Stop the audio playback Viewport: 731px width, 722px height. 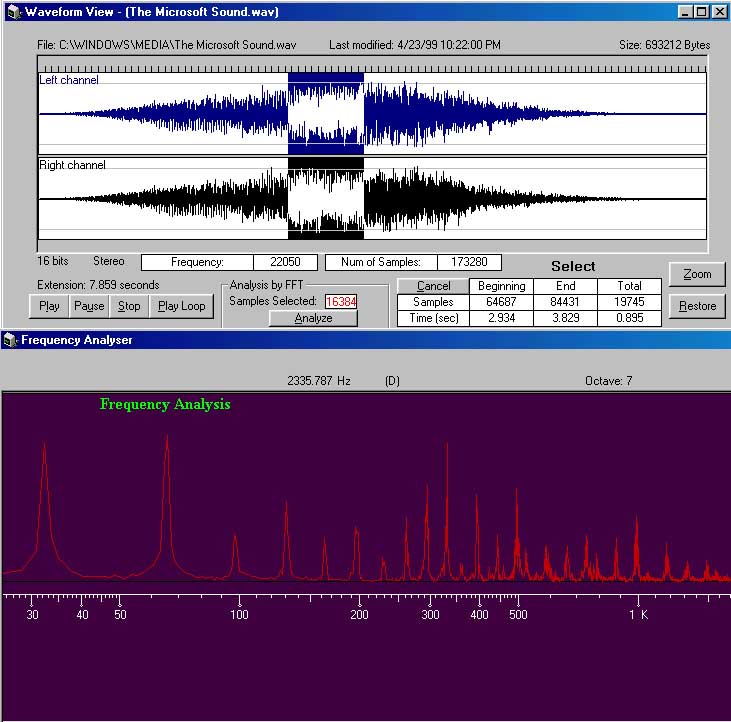[129, 306]
